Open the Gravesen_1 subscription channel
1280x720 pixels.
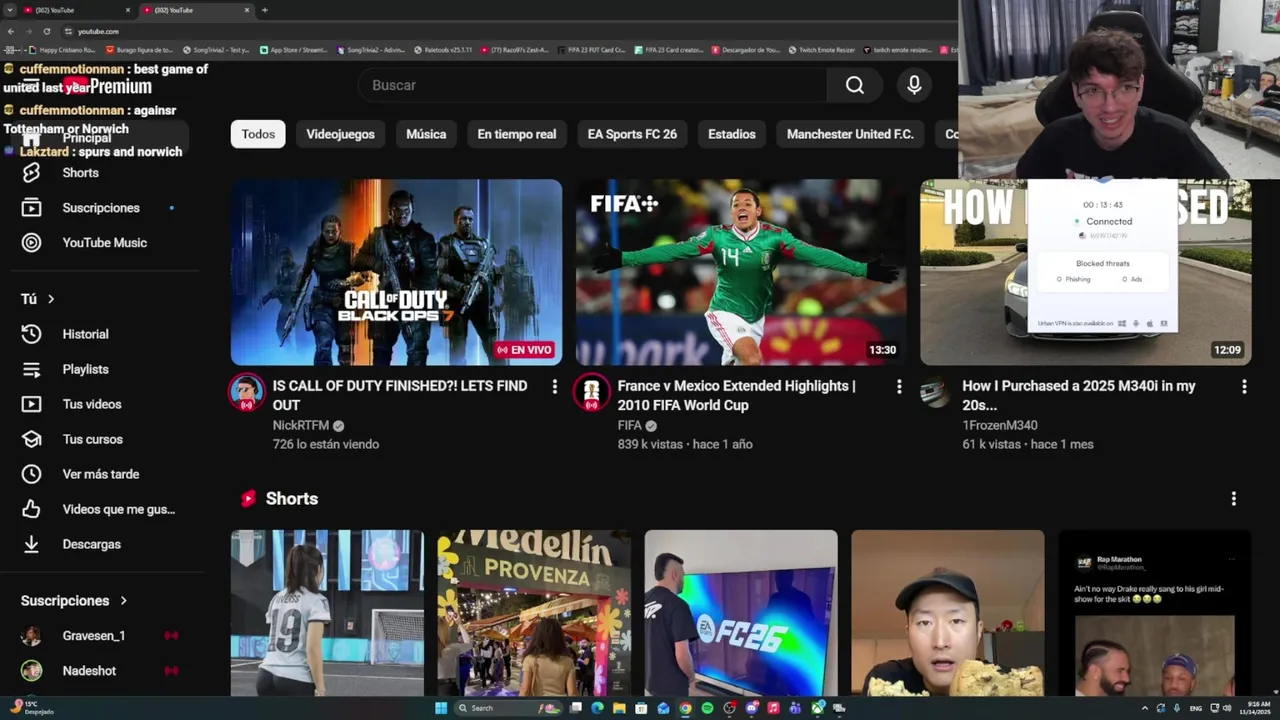pos(94,636)
